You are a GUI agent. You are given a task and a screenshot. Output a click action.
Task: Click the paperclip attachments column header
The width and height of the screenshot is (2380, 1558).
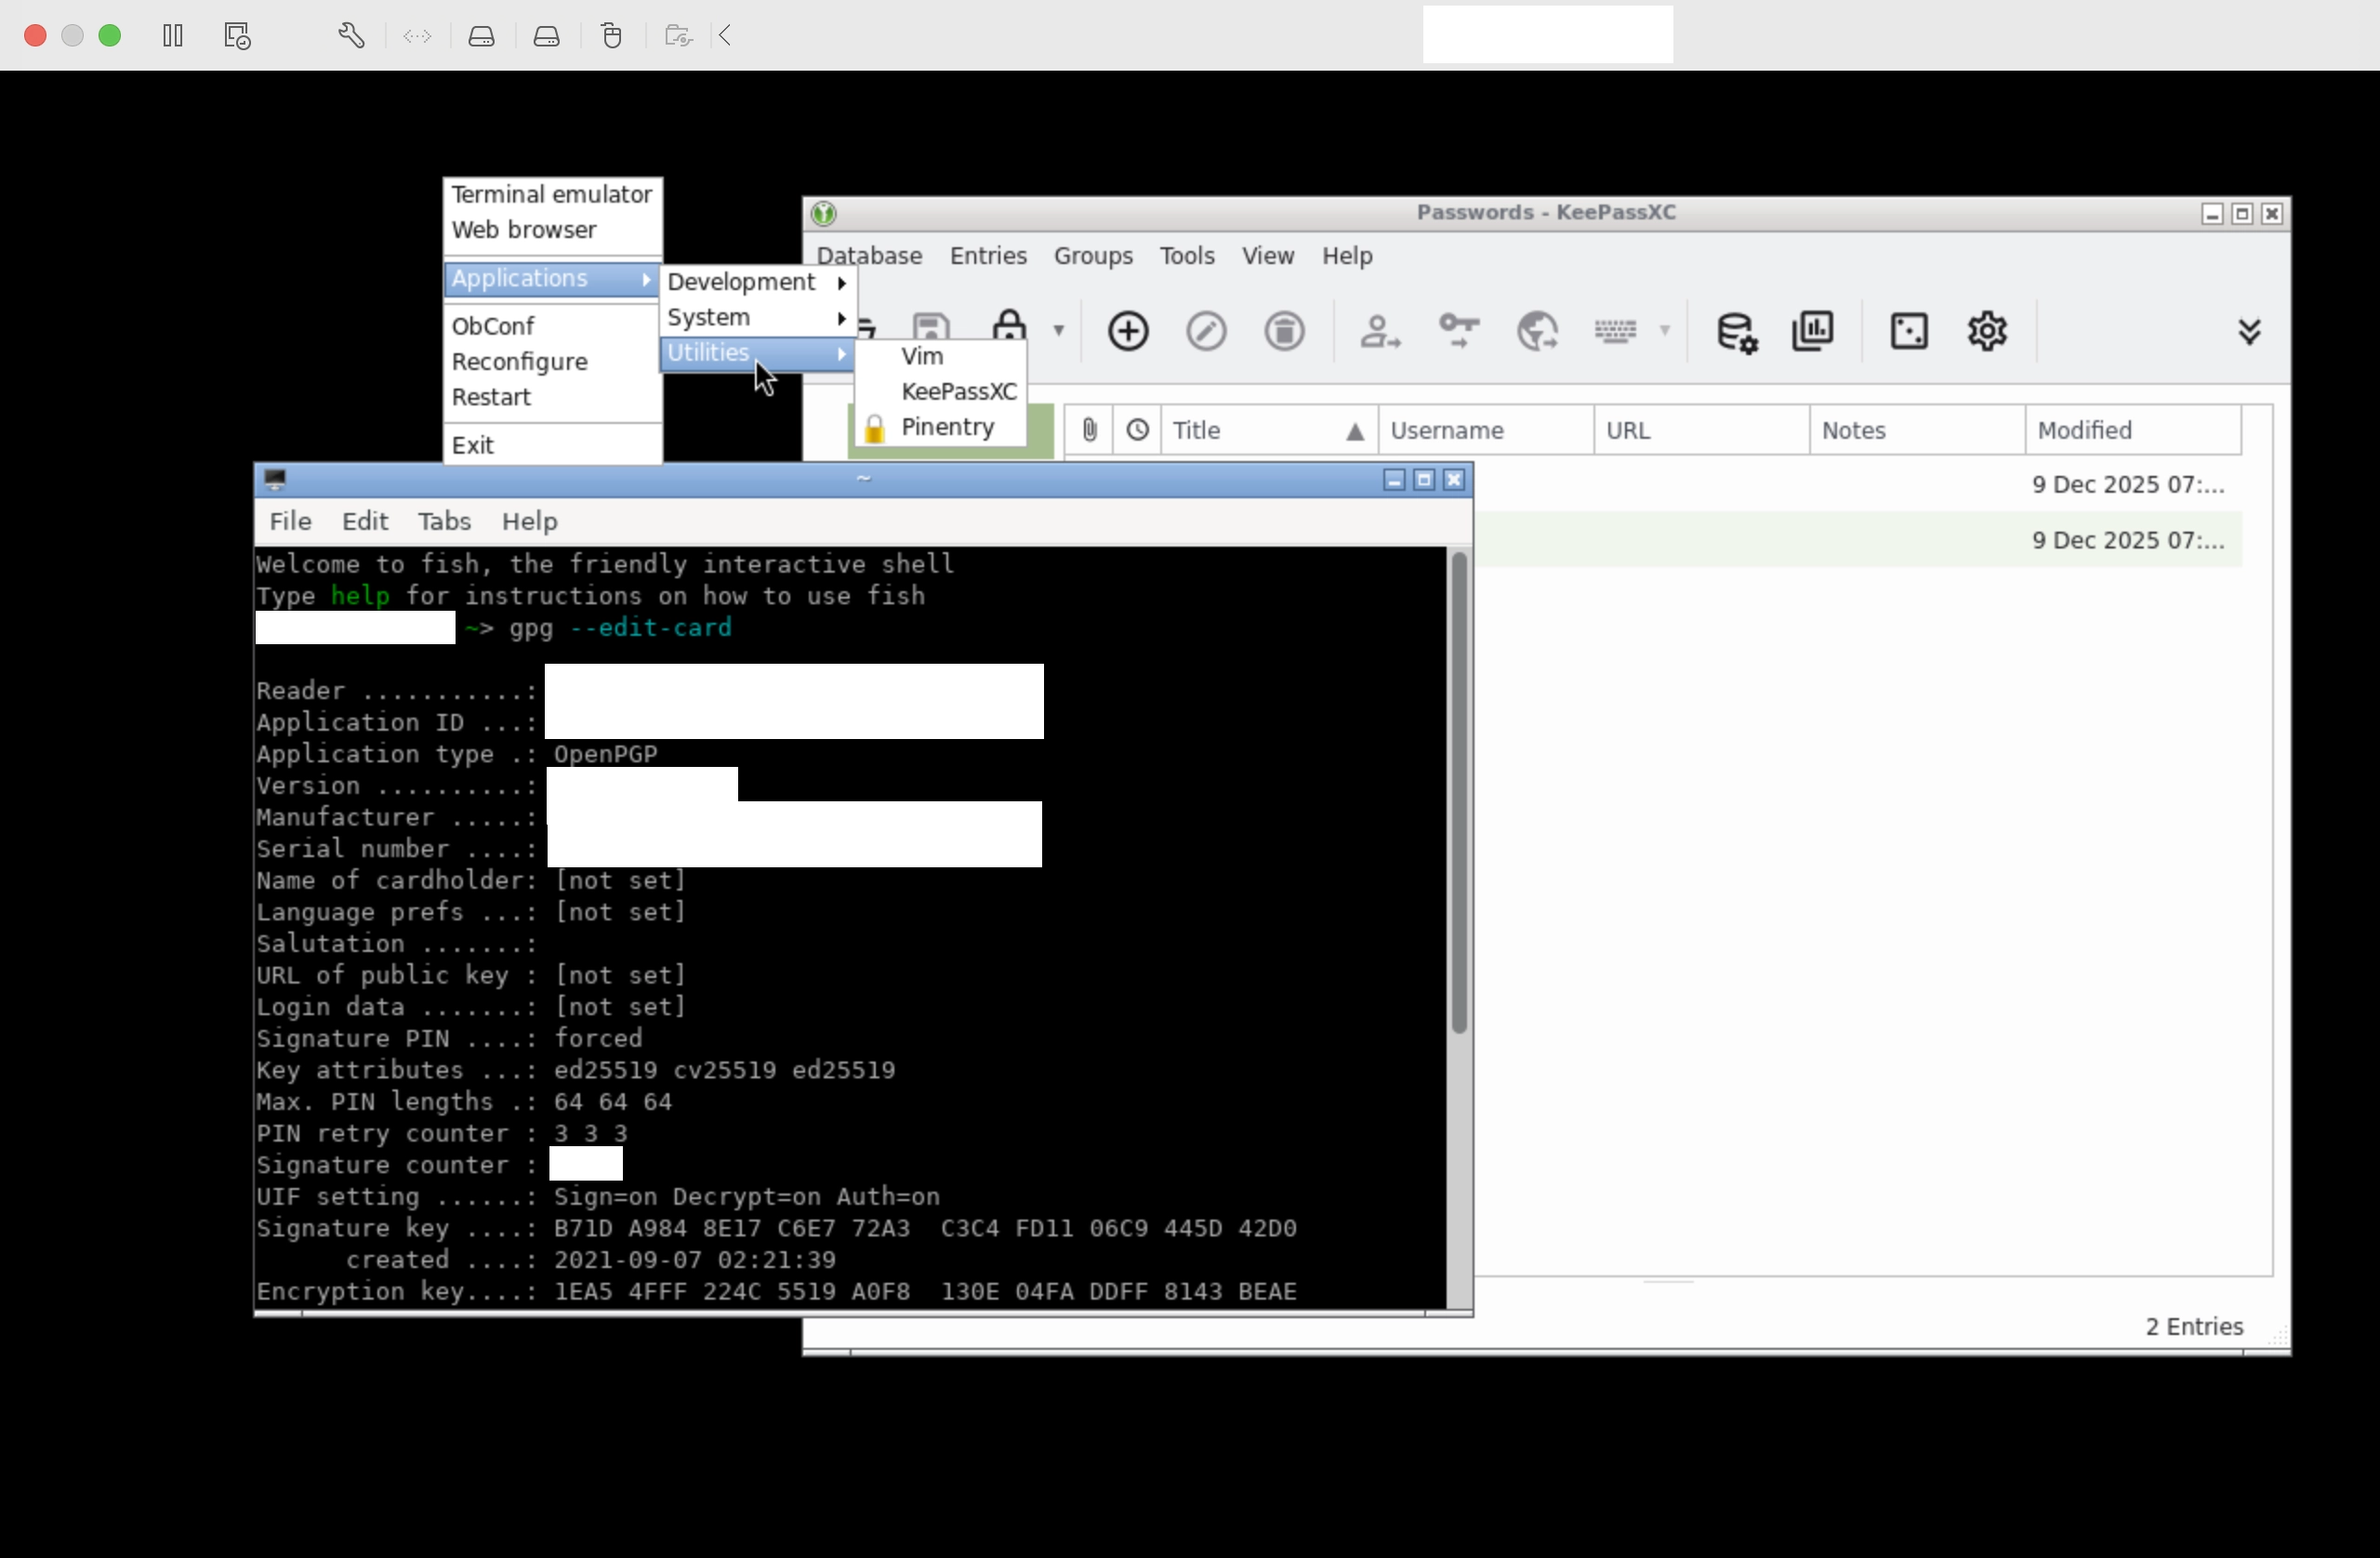click(1089, 430)
